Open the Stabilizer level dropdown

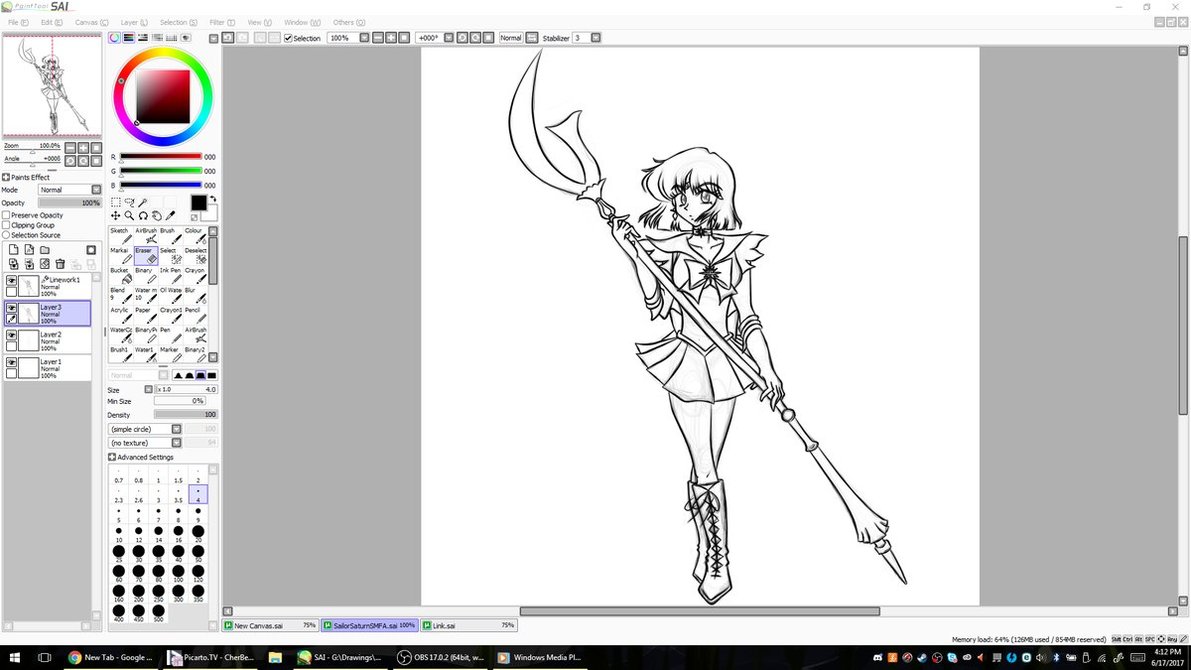pyautogui.click(x=596, y=38)
